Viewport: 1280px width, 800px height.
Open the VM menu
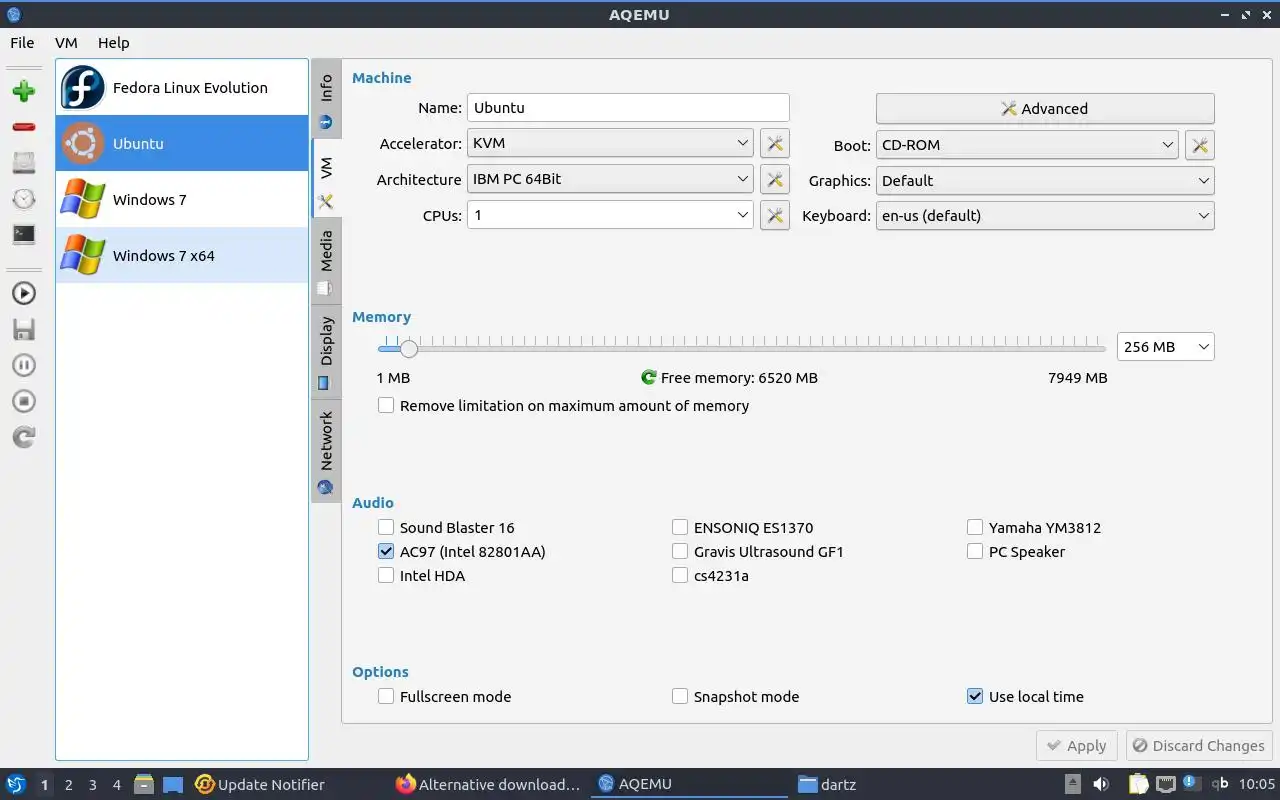pyautogui.click(x=66, y=43)
